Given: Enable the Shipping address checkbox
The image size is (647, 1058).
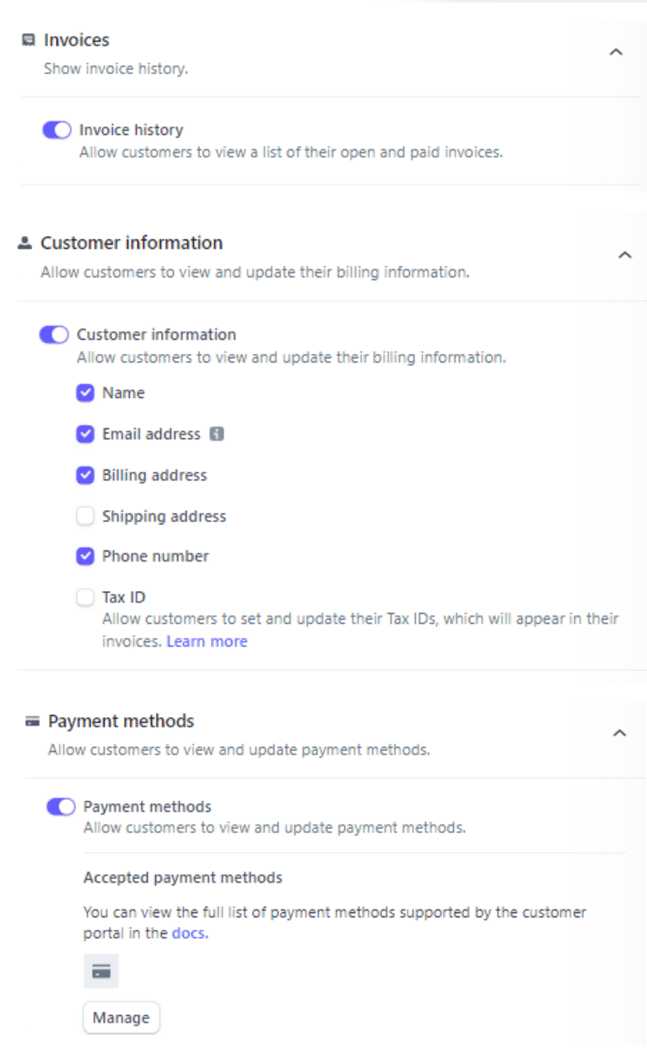Looking at the screenshot, I should pyautogui.click(x=85, y=516).
